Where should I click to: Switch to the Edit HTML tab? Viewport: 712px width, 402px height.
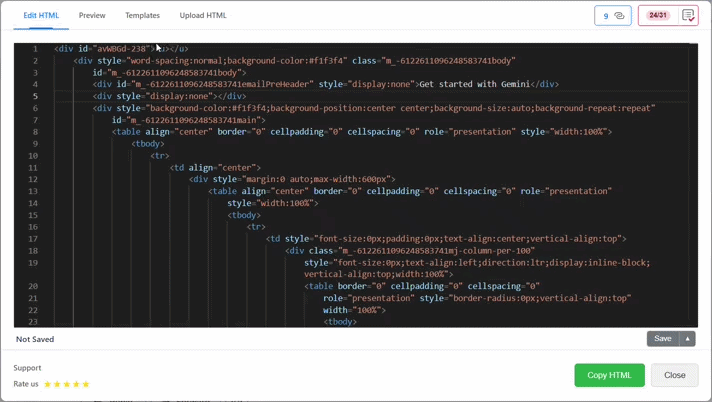(41, 15)
